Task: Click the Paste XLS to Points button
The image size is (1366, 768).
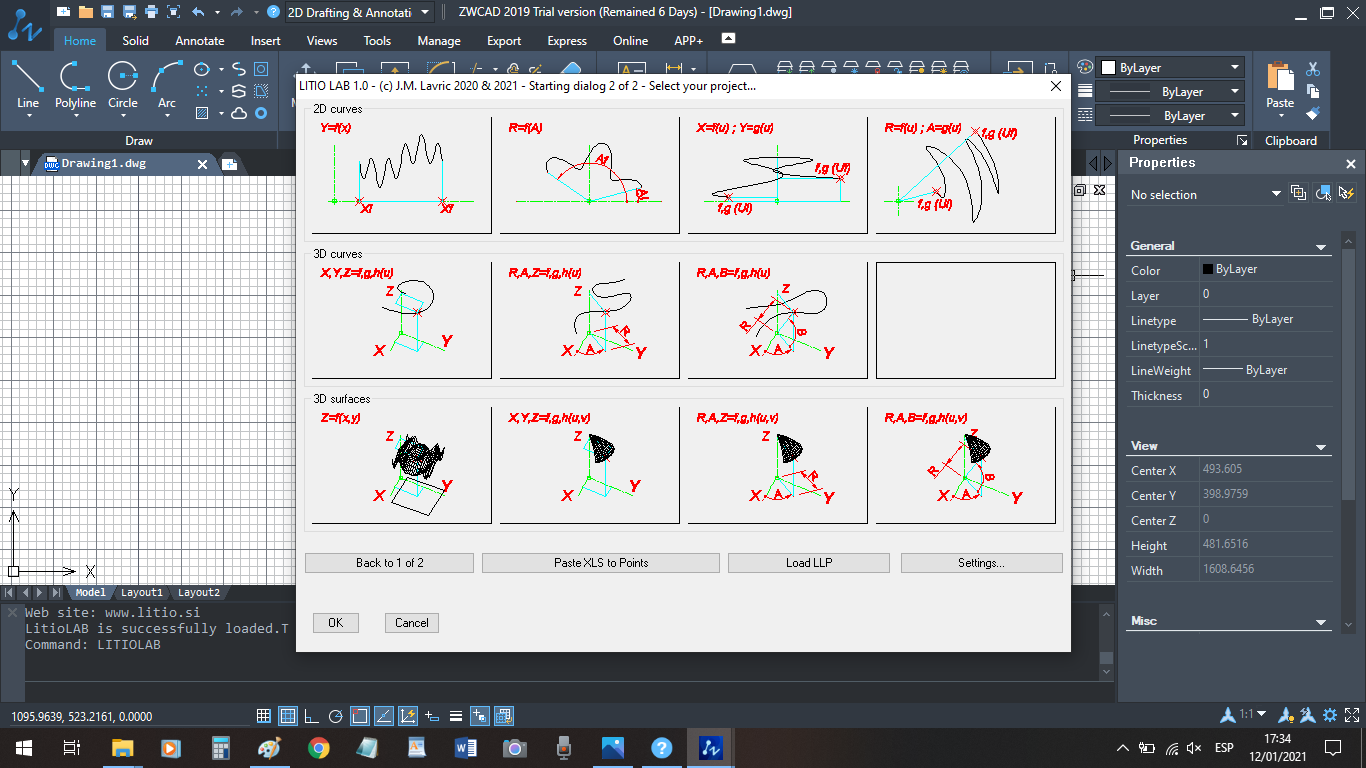Action: [x=601, y=563]
